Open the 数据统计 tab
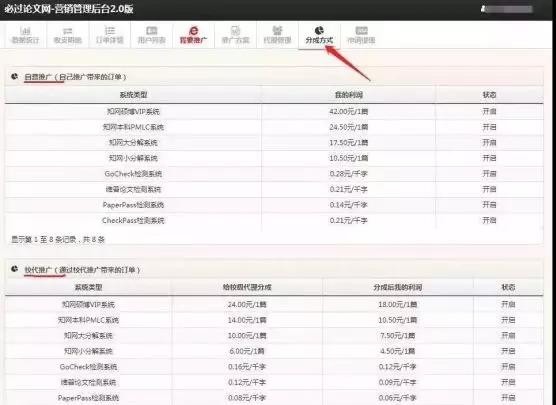This screenshot has height=405, width=556. (x=25, y=35)
